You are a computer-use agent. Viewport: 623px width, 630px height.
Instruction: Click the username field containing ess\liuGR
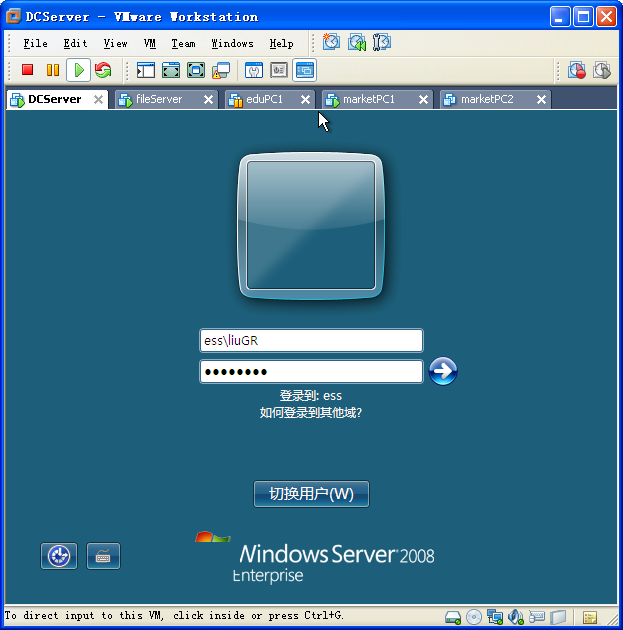[311, 341]
